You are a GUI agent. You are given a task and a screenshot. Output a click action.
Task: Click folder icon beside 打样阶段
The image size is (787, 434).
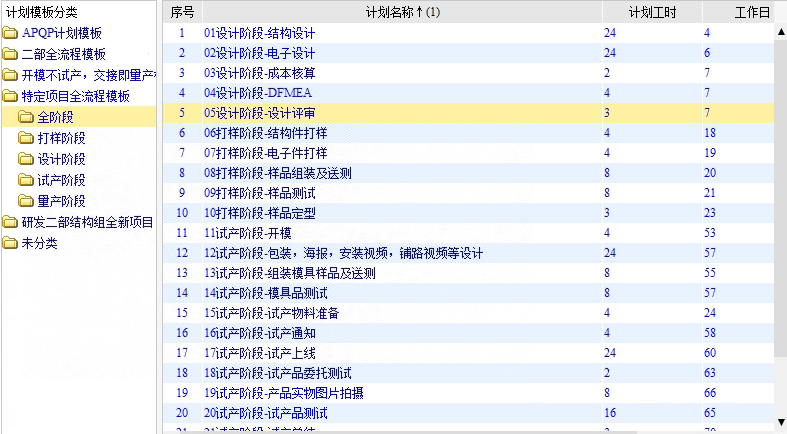click(x=26, y=138)
